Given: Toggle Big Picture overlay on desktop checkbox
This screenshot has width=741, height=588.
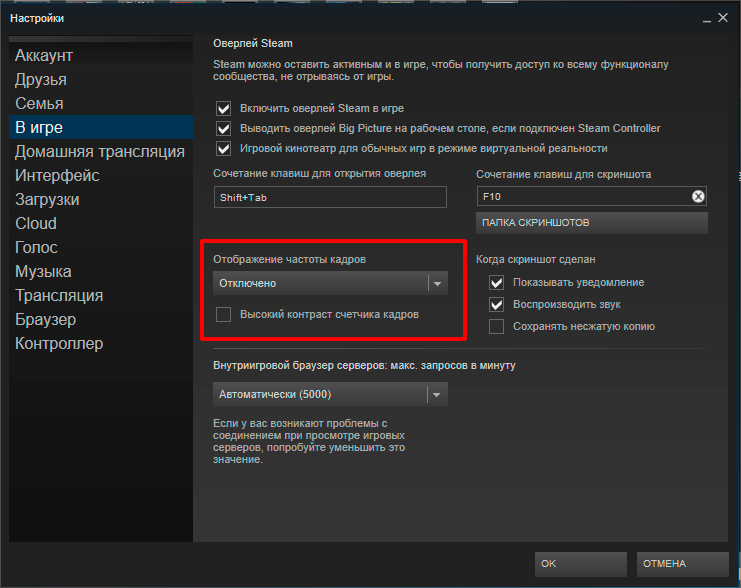Looking at the screenshot, I should (224, 129).
